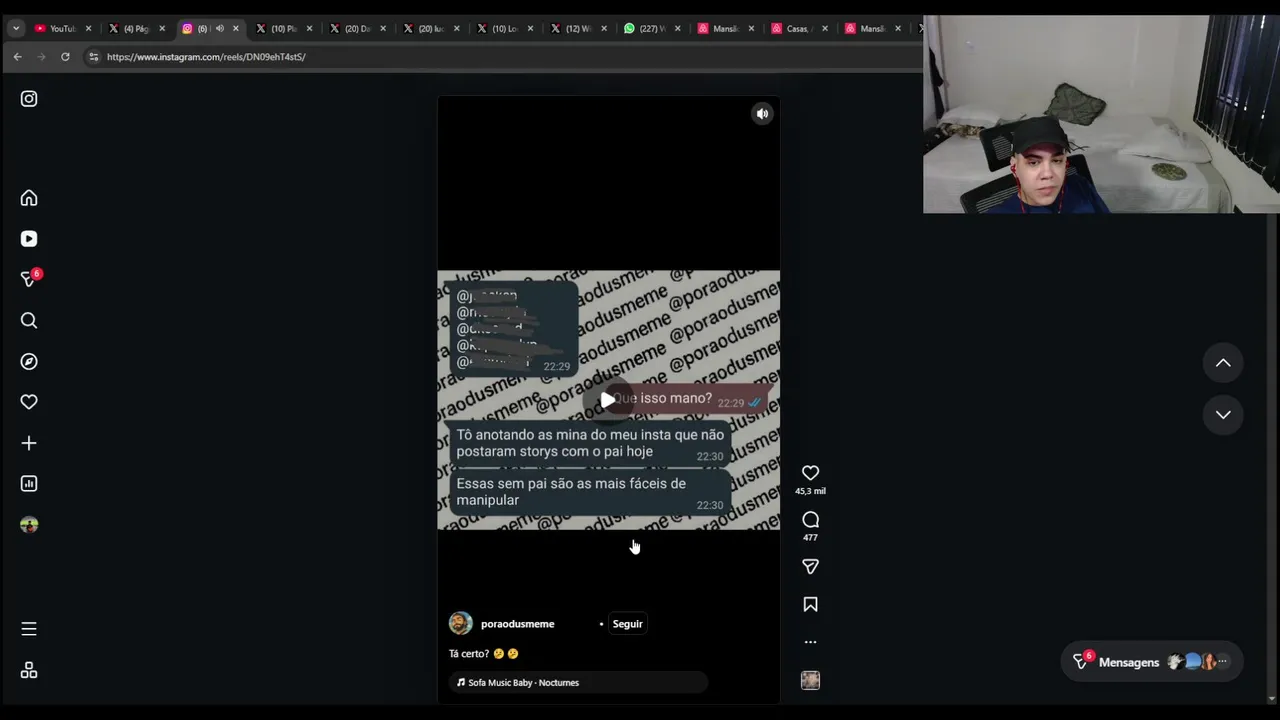Image resolution: width=1280 pixels, height=720 pixels.
Task: Open Notifications heart icon in the sidebar
Action: tap(29, 402)
